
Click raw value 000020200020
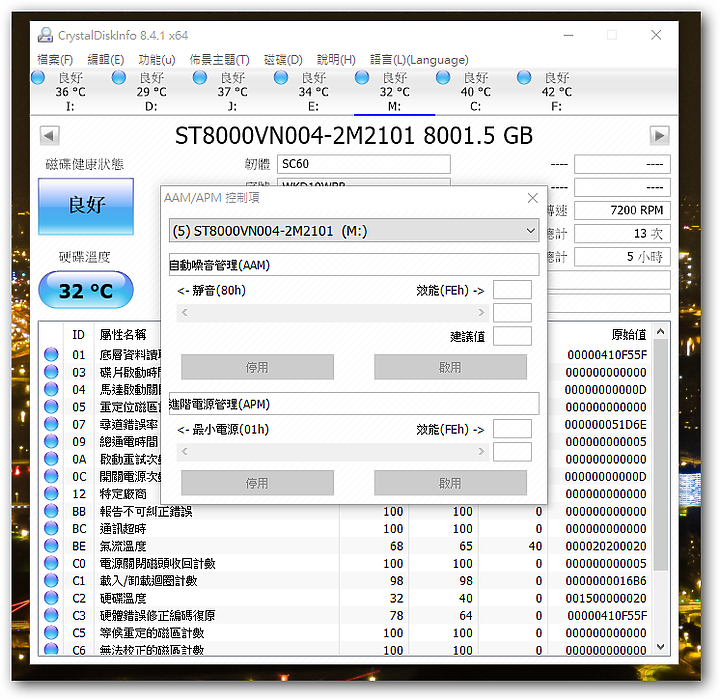(606, 546)
